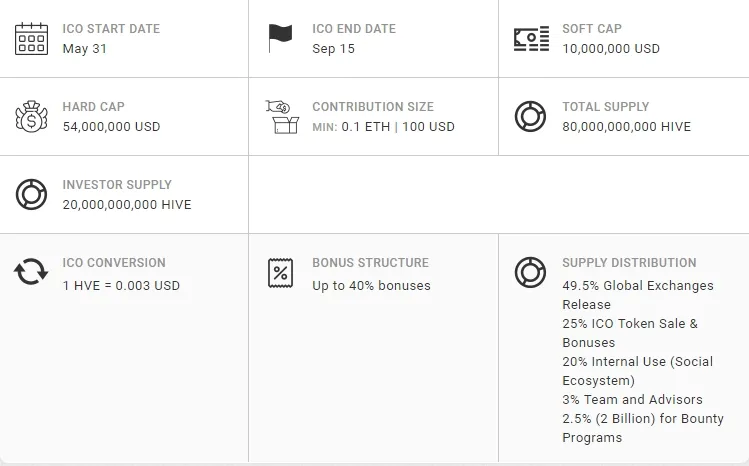The image size is (749, 466).
Task: Click the 54,000,000 USD hard cap amount
Action: click(111, 127)
